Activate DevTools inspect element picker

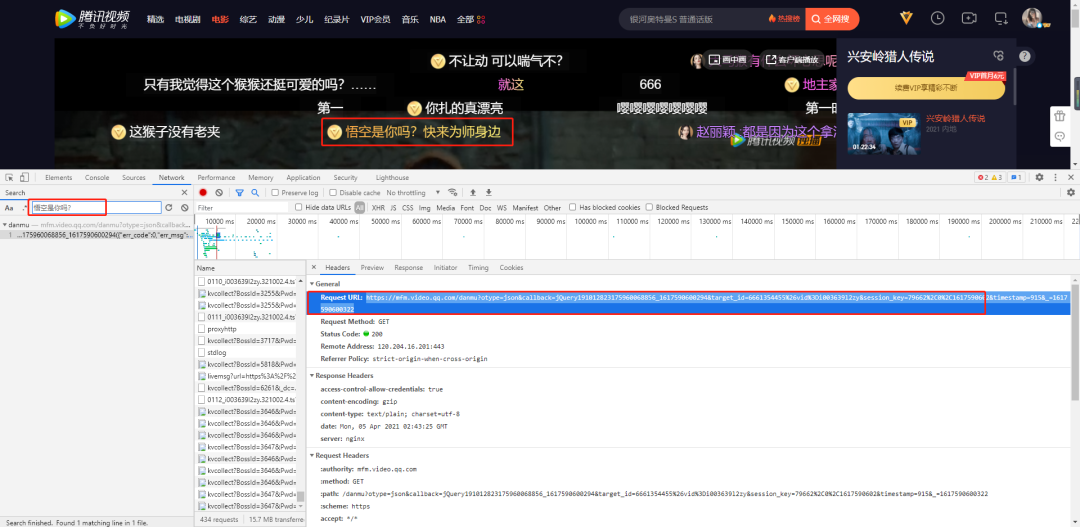coord(10,177)
